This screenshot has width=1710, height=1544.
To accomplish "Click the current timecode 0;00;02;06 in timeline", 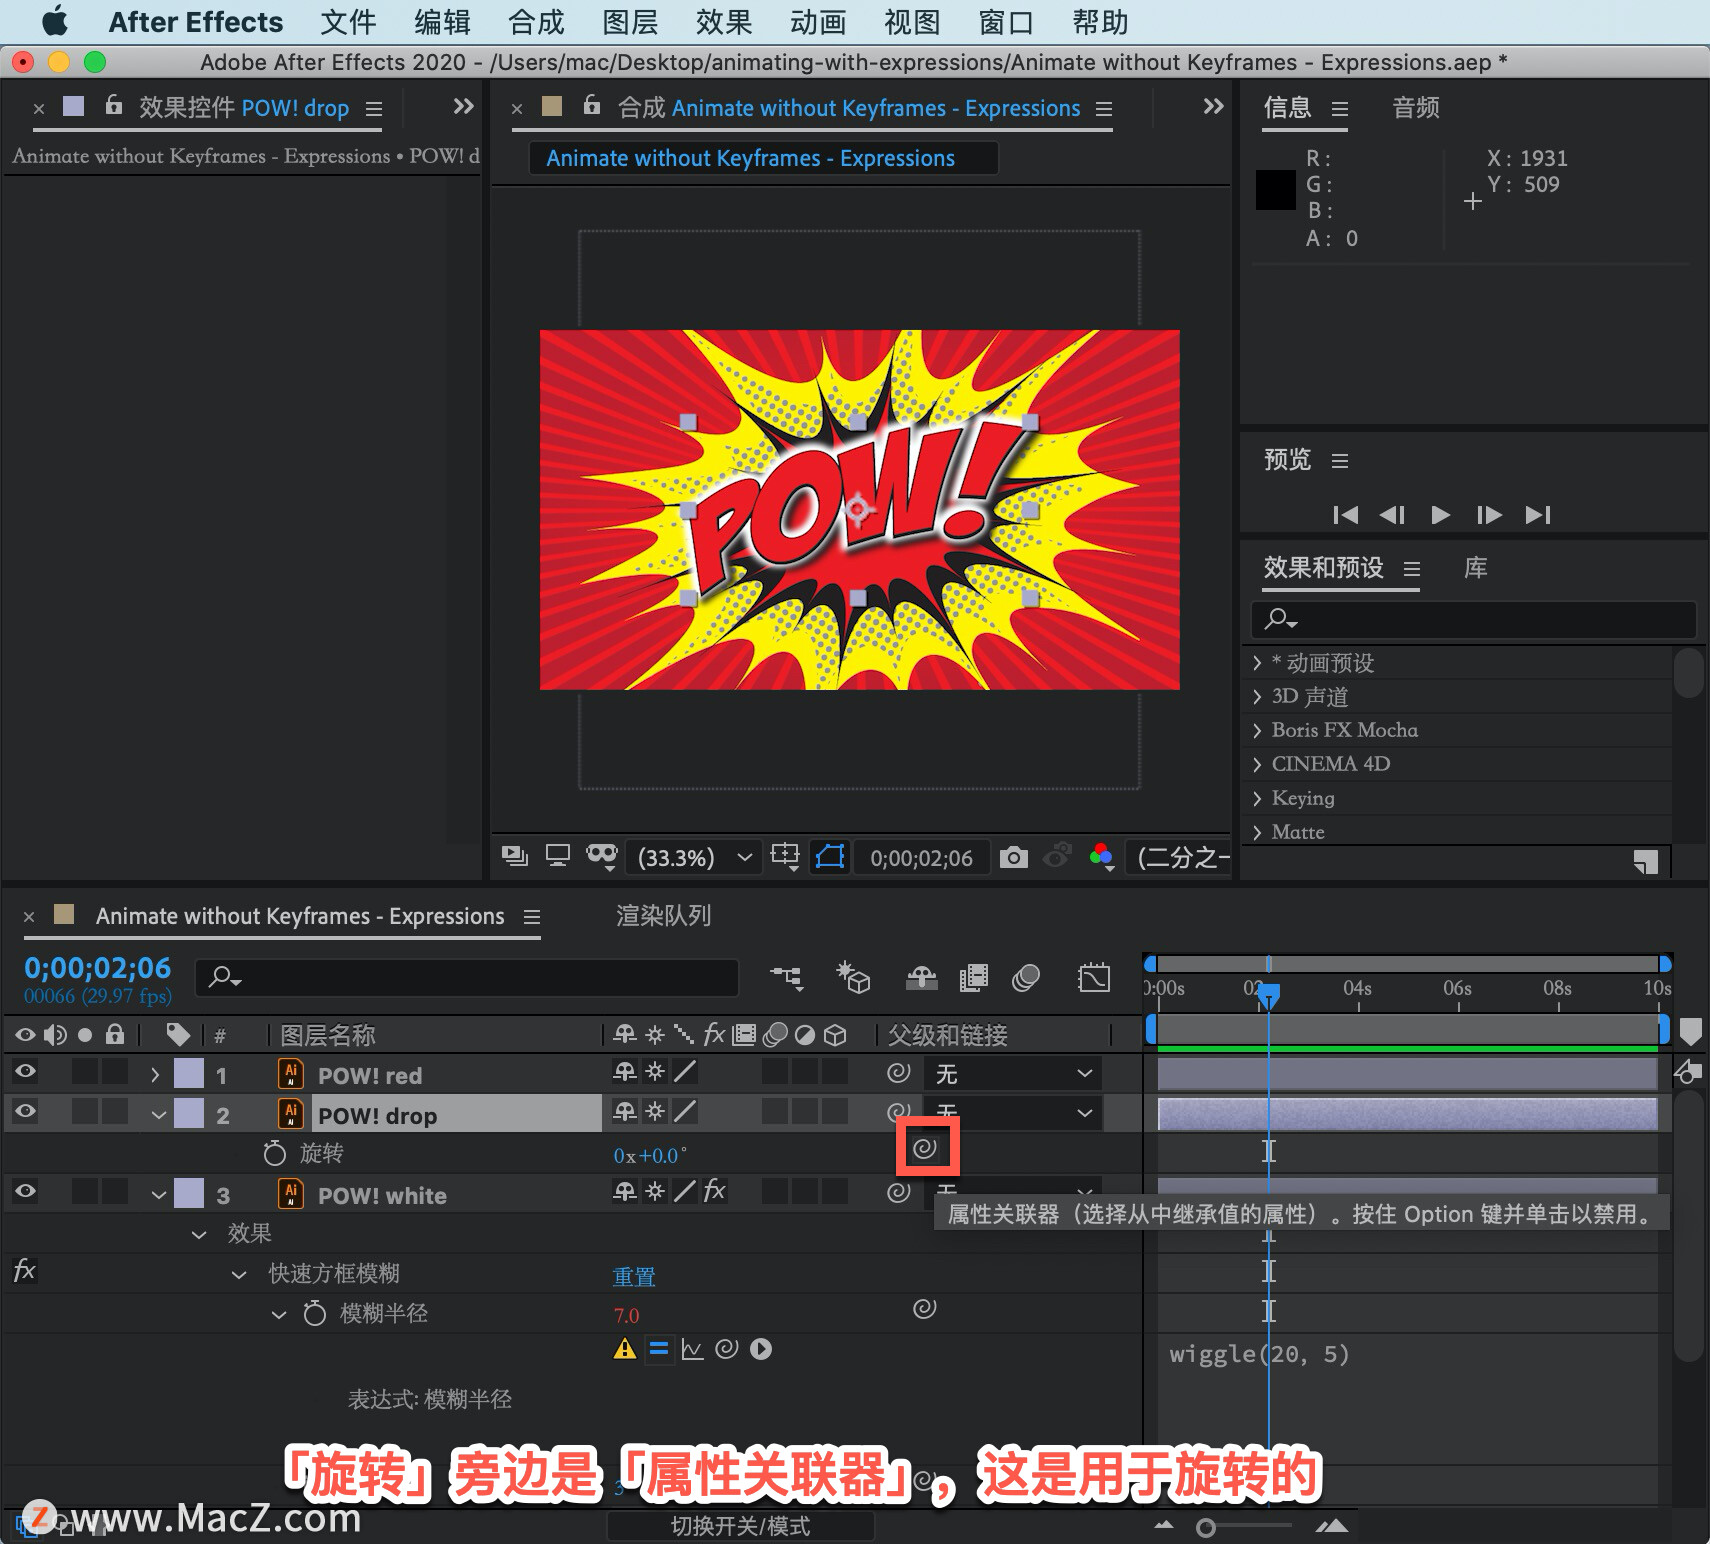I will pyautogui.click(x=98, y=968).
